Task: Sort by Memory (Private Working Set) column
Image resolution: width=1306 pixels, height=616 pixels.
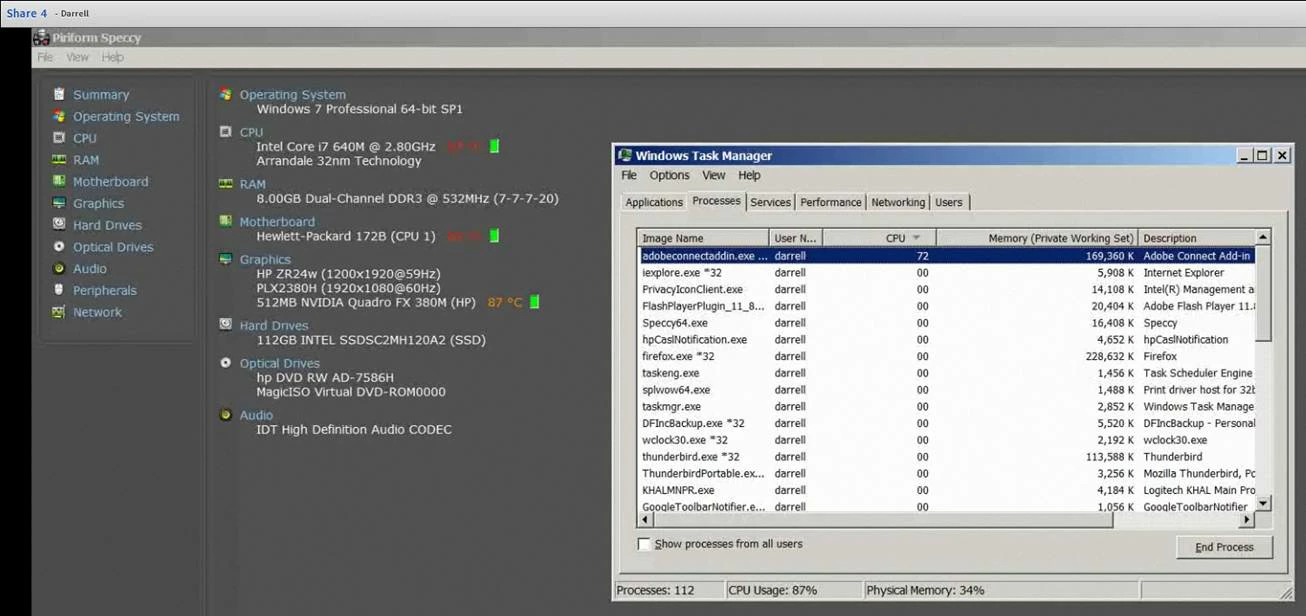Action: click(x=1037, y=238)
